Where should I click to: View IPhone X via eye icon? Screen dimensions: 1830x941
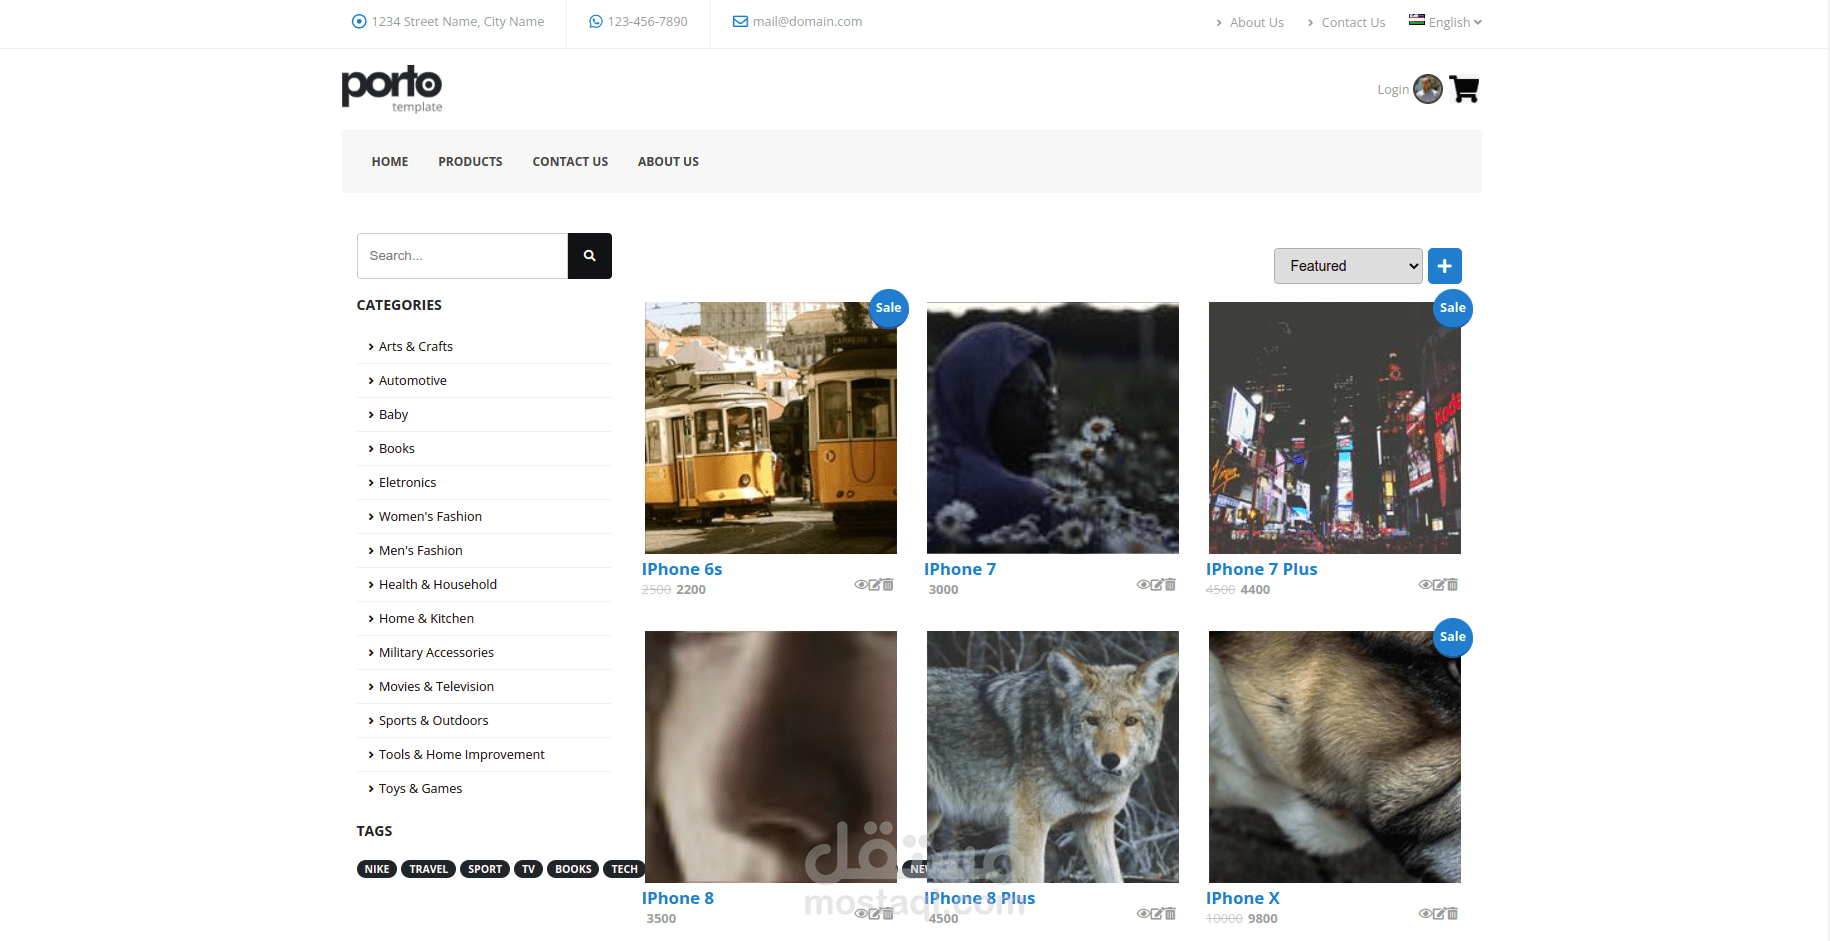[1424, 914]
